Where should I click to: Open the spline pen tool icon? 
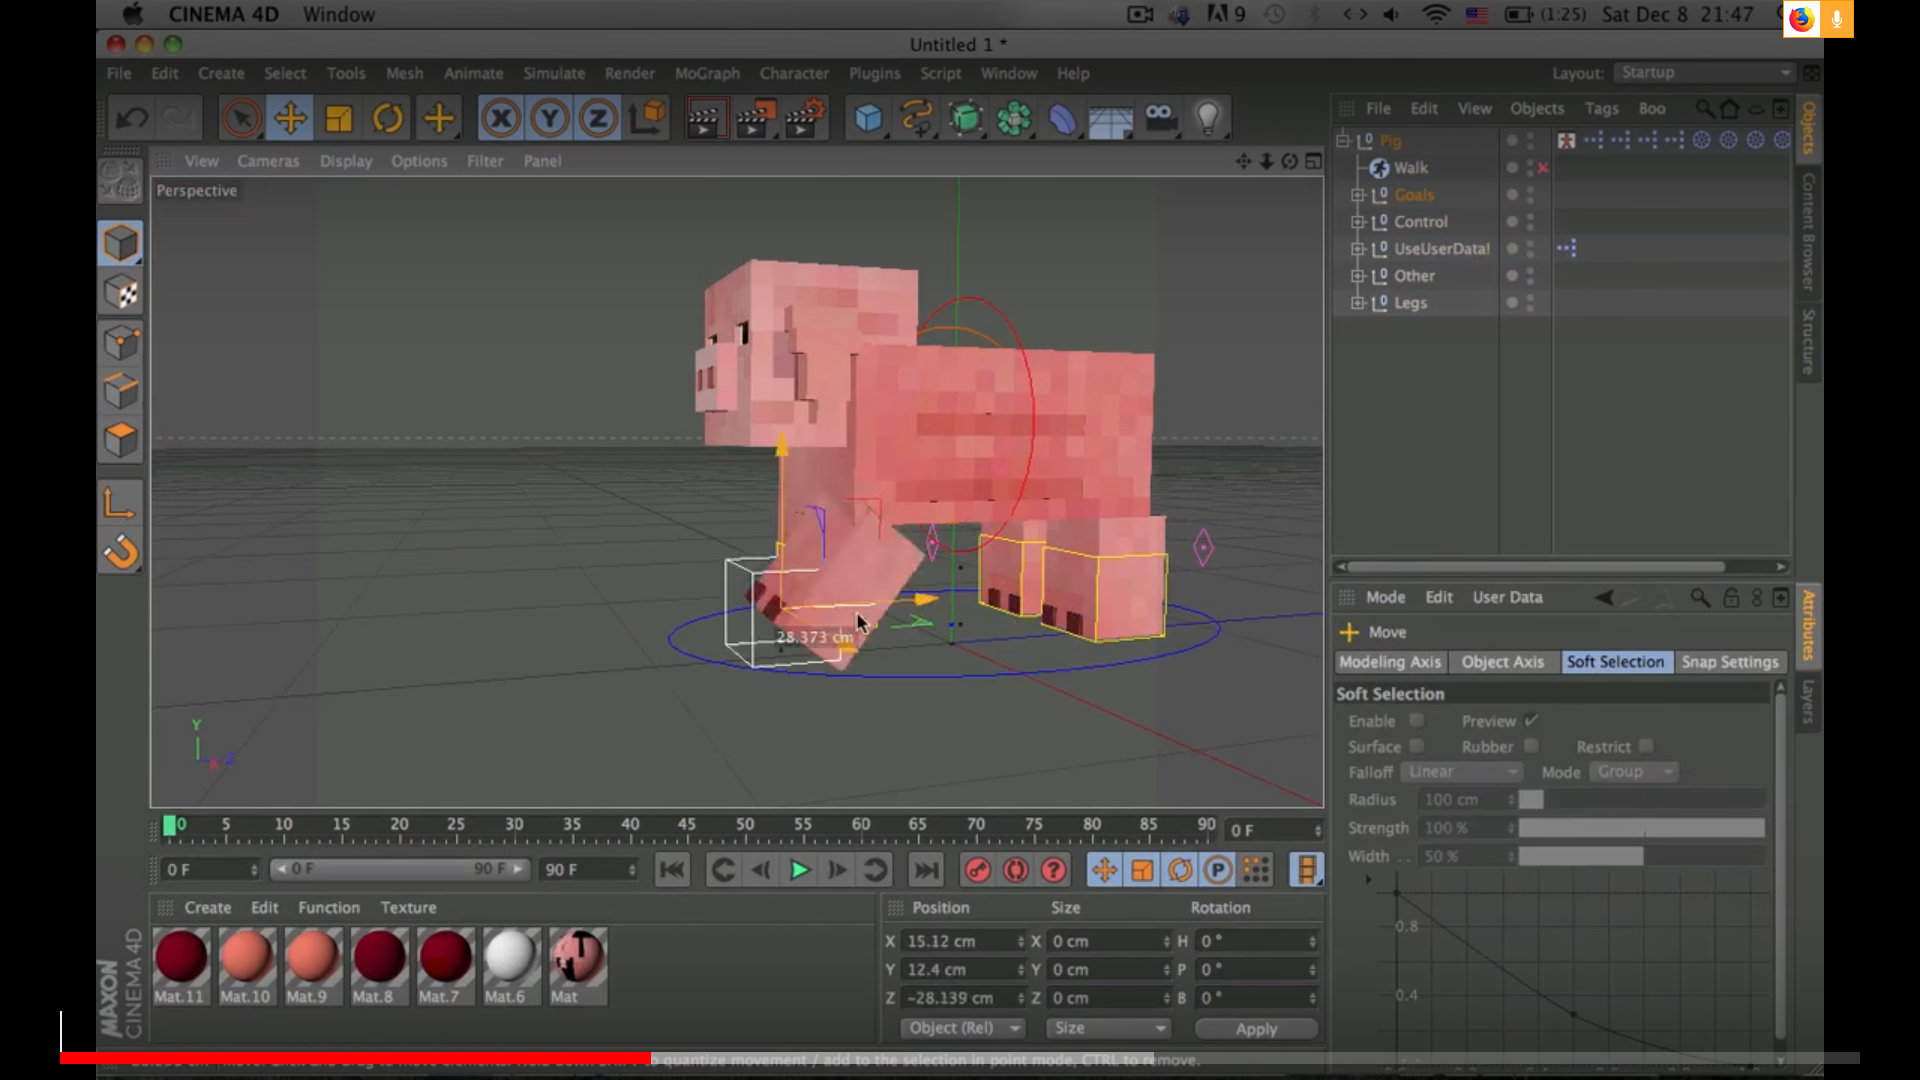[x=916, y=119]
